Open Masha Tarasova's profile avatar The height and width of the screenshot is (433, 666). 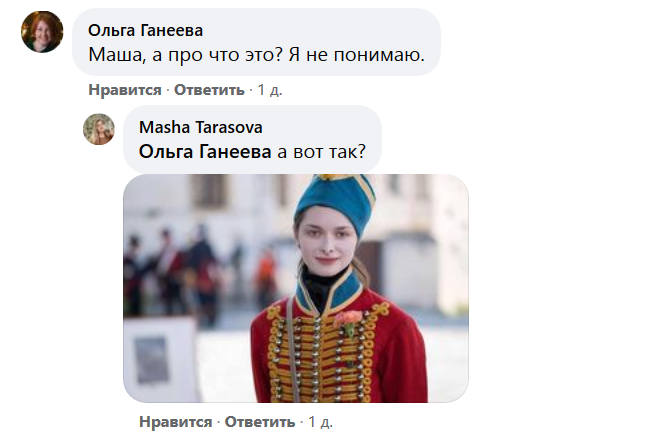coord(99,129)
